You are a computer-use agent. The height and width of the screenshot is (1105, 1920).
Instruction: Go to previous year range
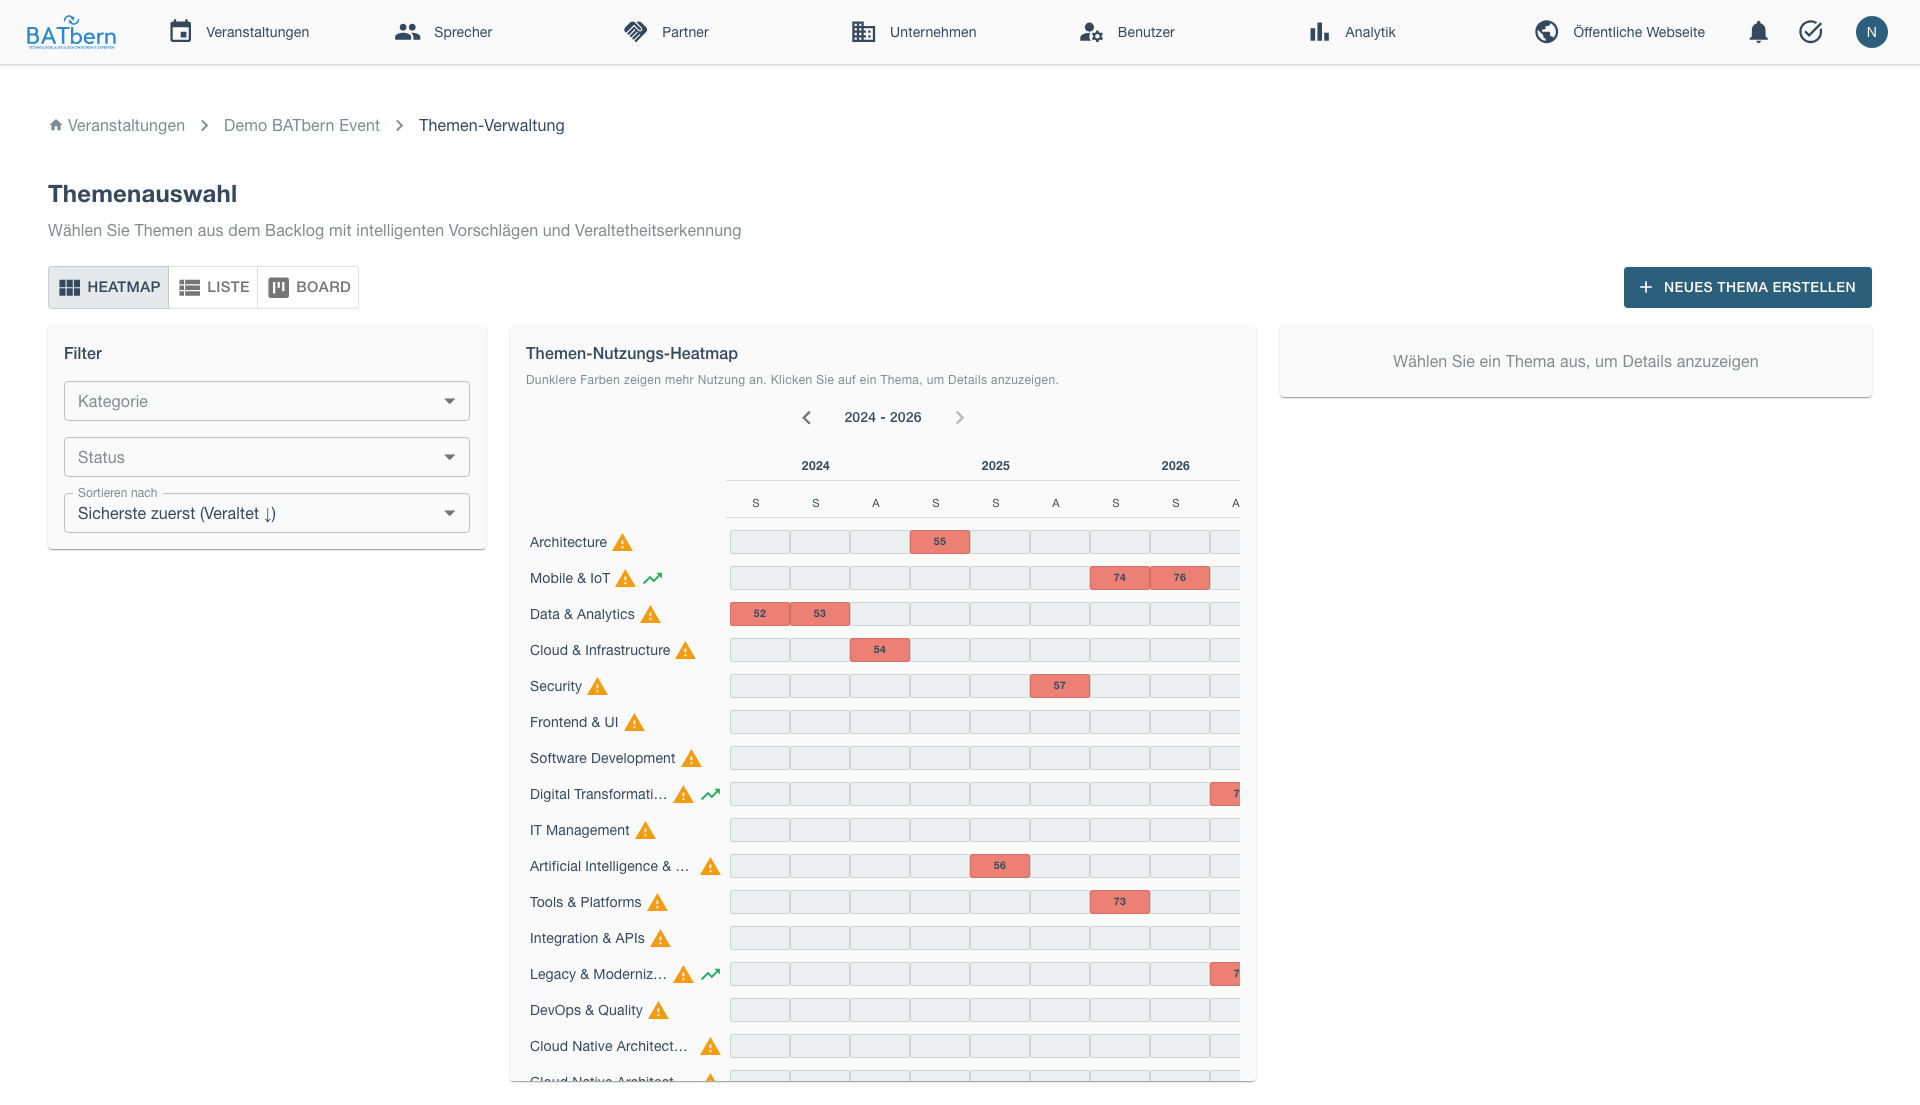pyautogui.click(x=807, y=417)
